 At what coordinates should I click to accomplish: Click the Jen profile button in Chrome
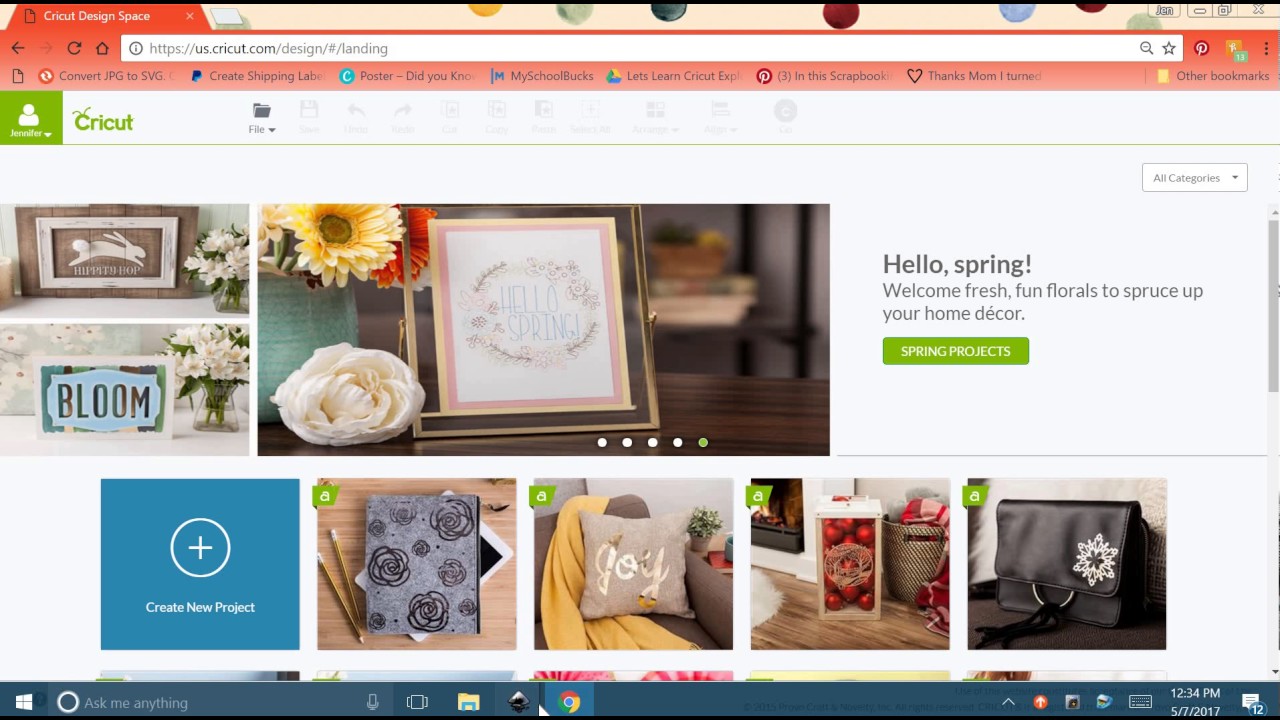point(1165,10)
